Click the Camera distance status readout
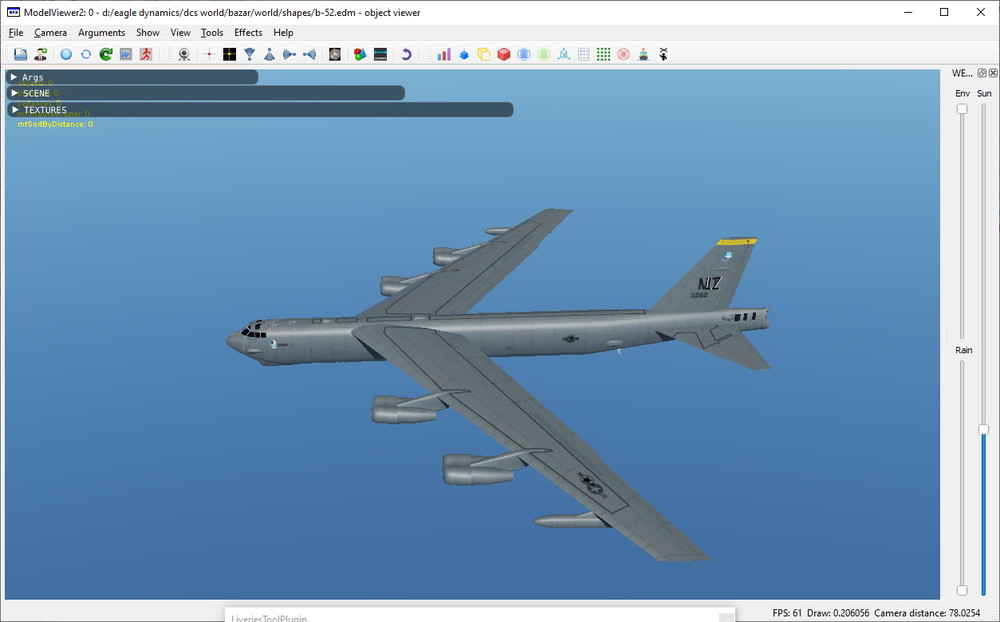 927,612
